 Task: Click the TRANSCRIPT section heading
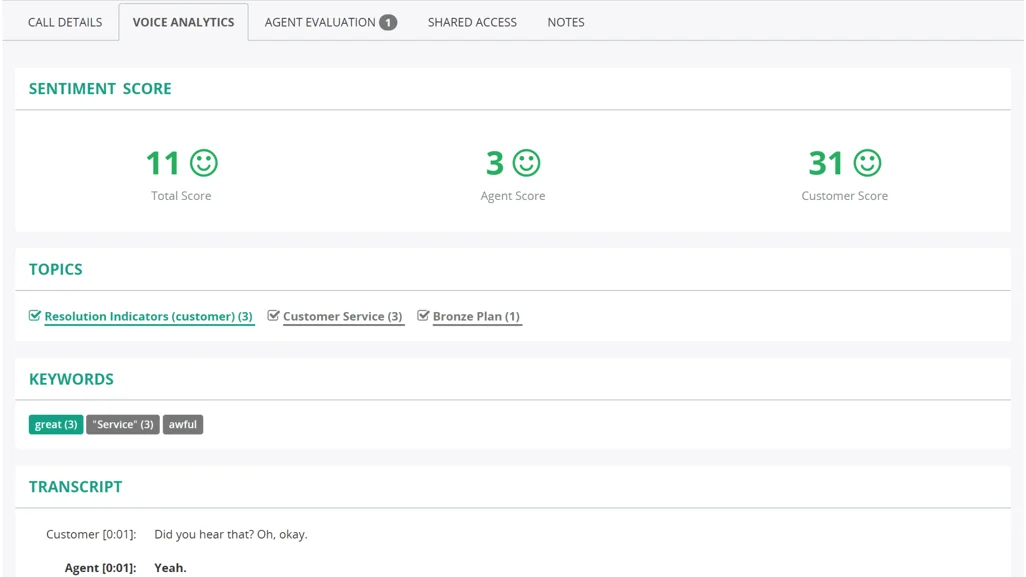[x=75, y=486]
